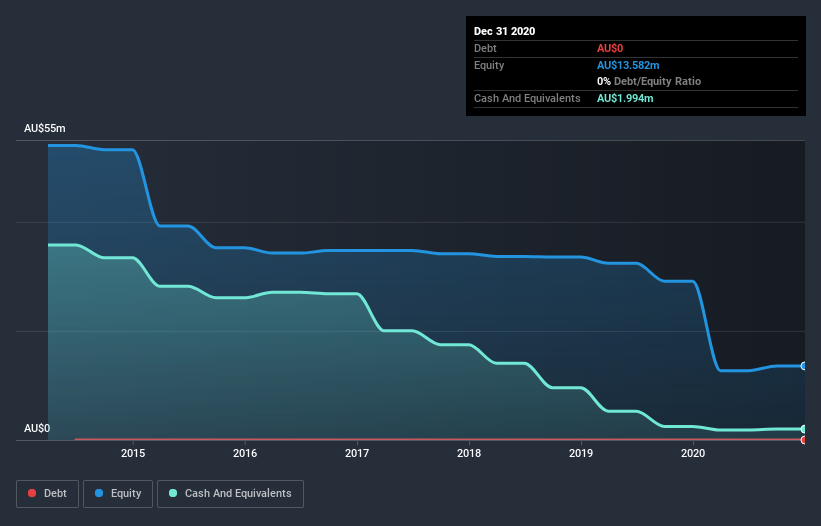Click the 2017 x-axis label
The image size is (821, 526).
click(357, 453)
